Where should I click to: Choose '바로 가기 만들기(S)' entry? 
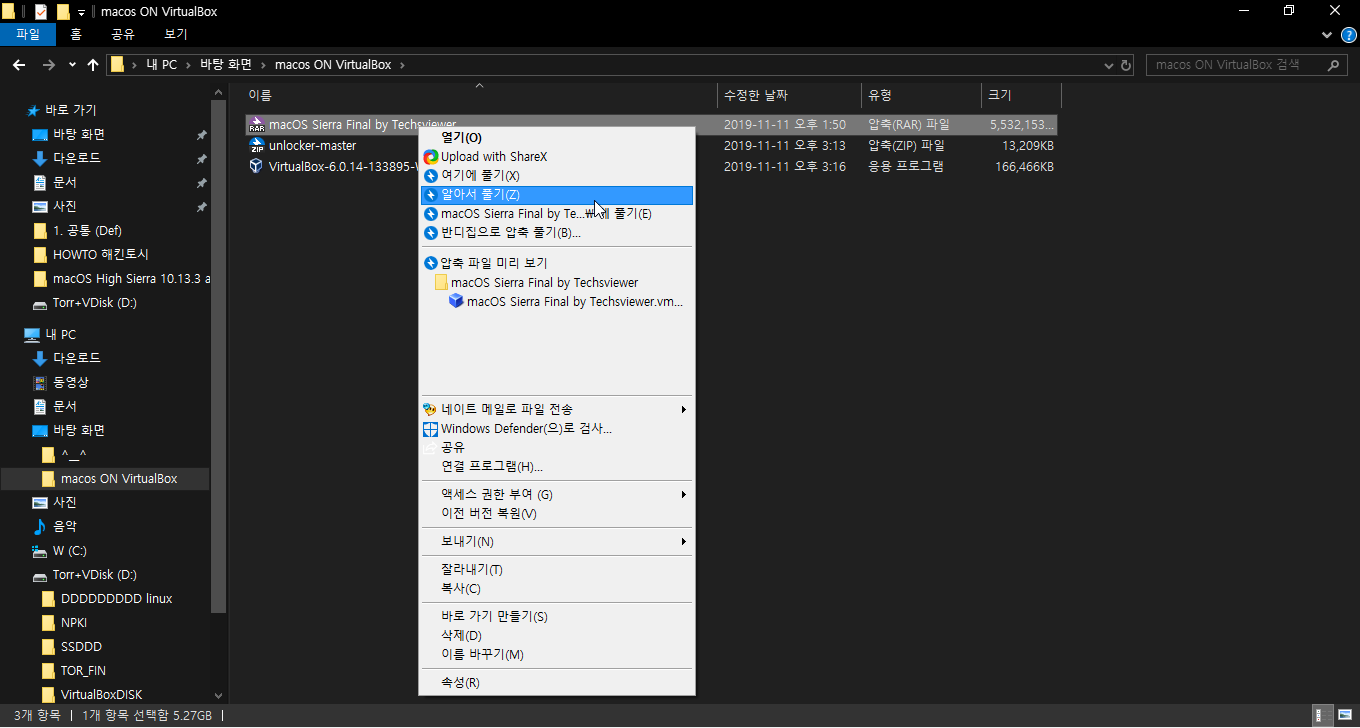pyautogui.click(x=557, y=616)
